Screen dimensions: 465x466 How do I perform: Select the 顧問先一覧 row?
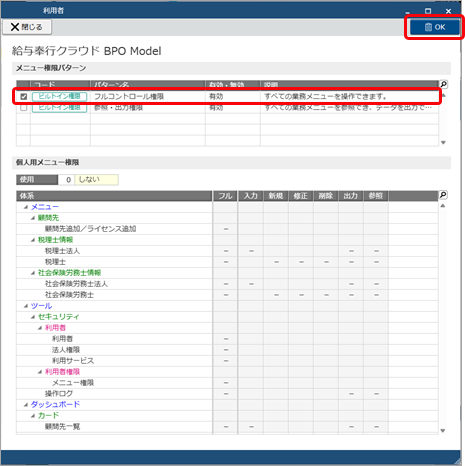pyautogui.click(x=227, y=427)
